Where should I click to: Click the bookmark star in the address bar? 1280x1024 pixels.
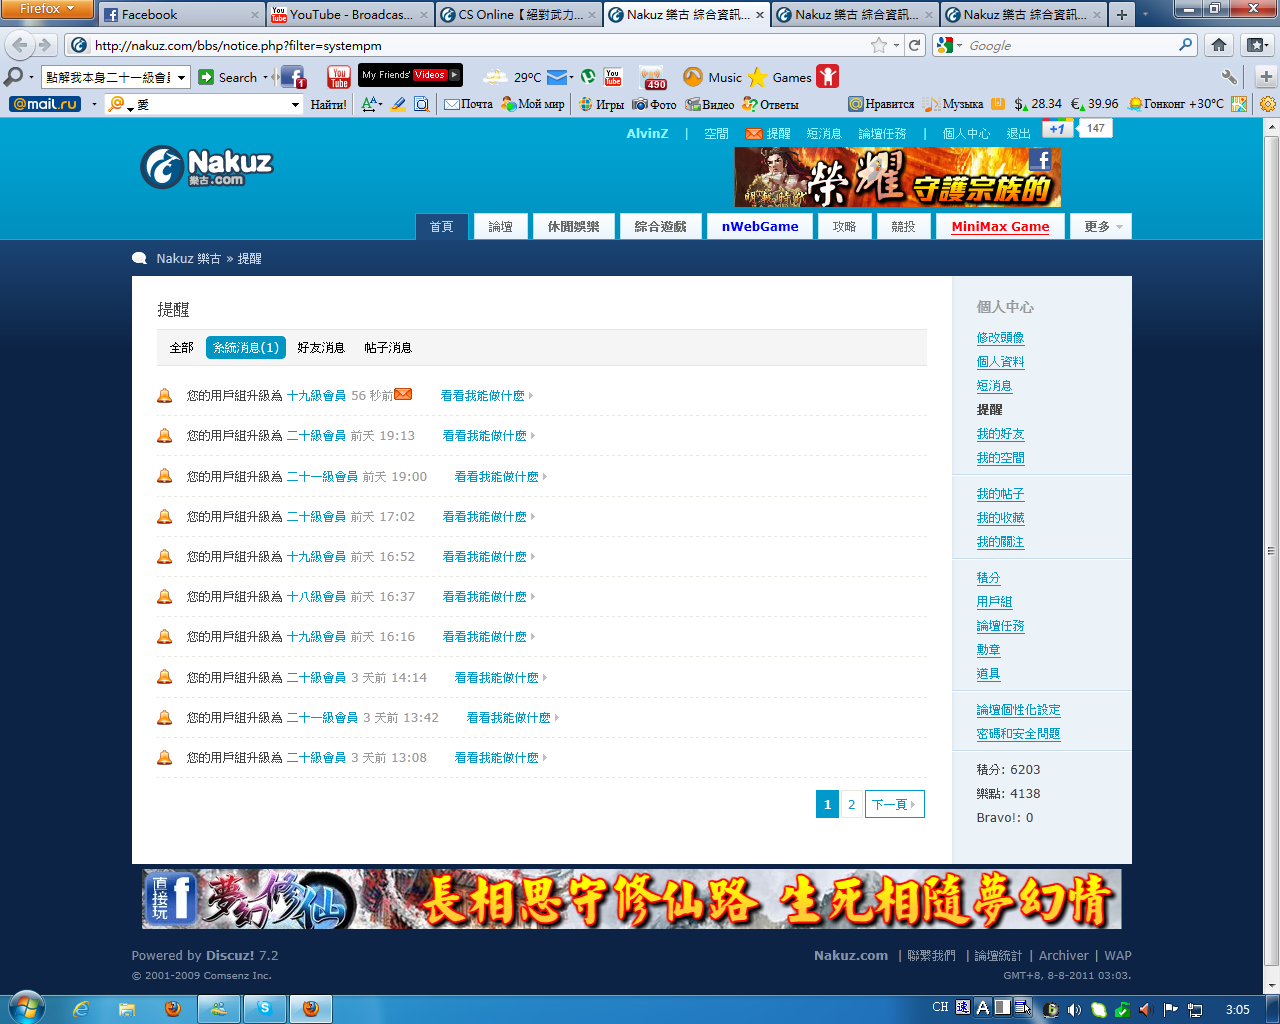click(x=878, y=45)
